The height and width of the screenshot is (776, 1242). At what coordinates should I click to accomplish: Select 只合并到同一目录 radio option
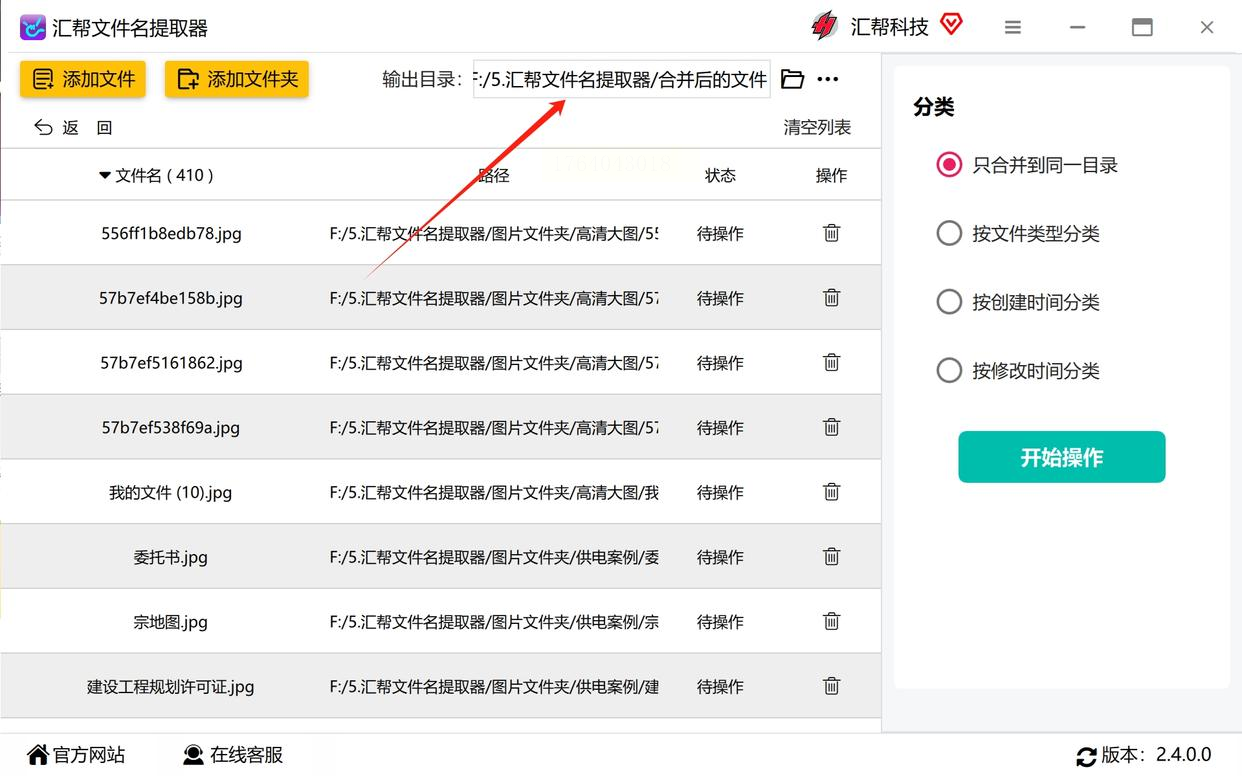[x=949, y=165]
